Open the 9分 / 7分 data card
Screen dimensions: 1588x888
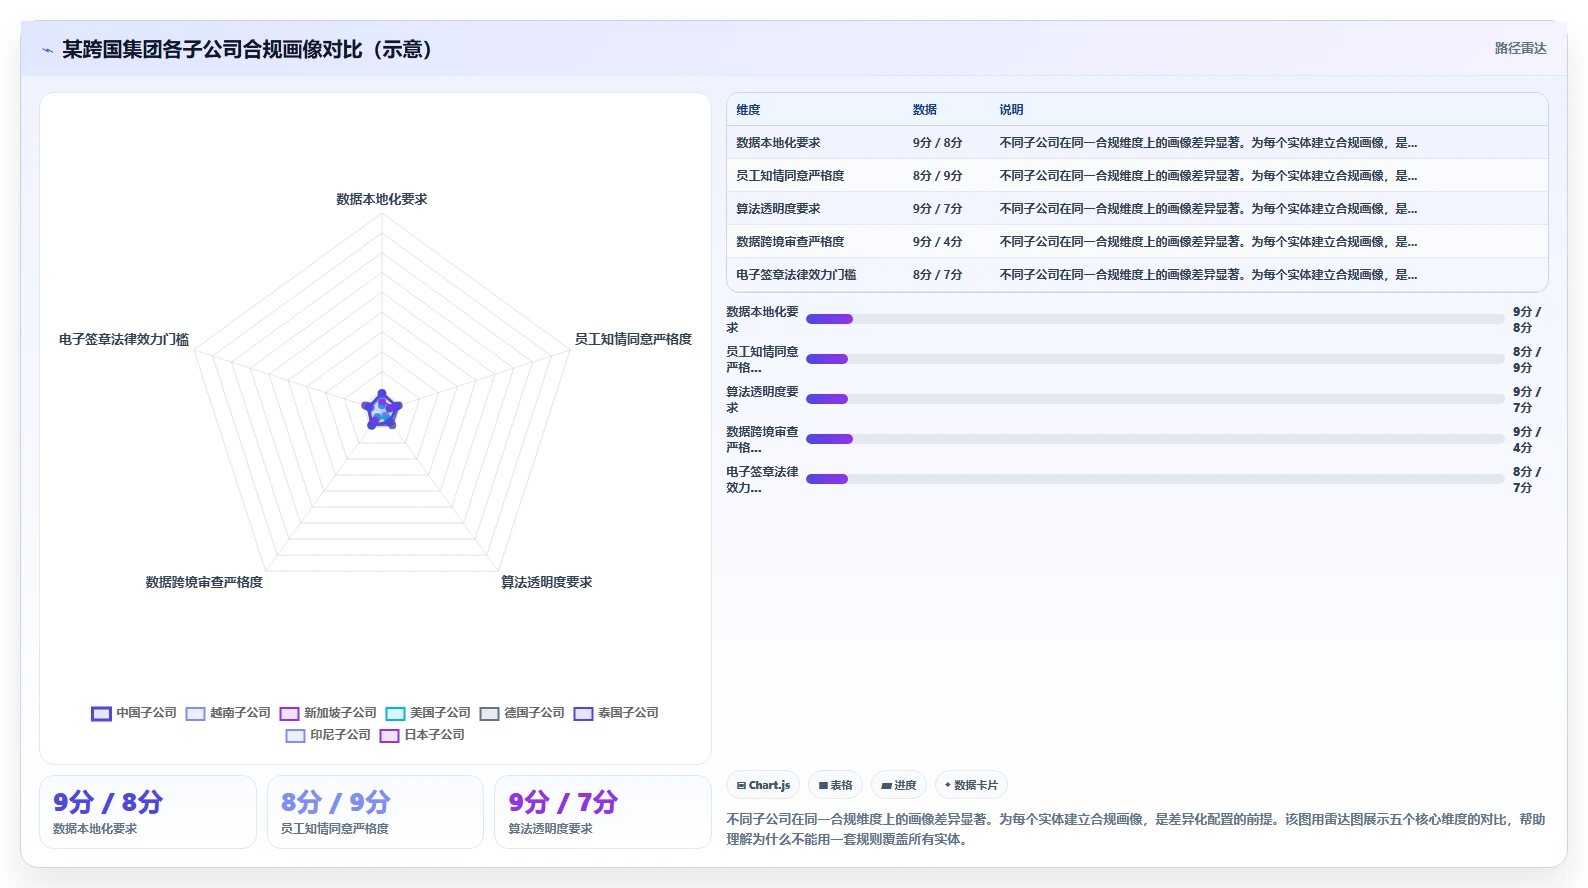(x=603, y=812)
